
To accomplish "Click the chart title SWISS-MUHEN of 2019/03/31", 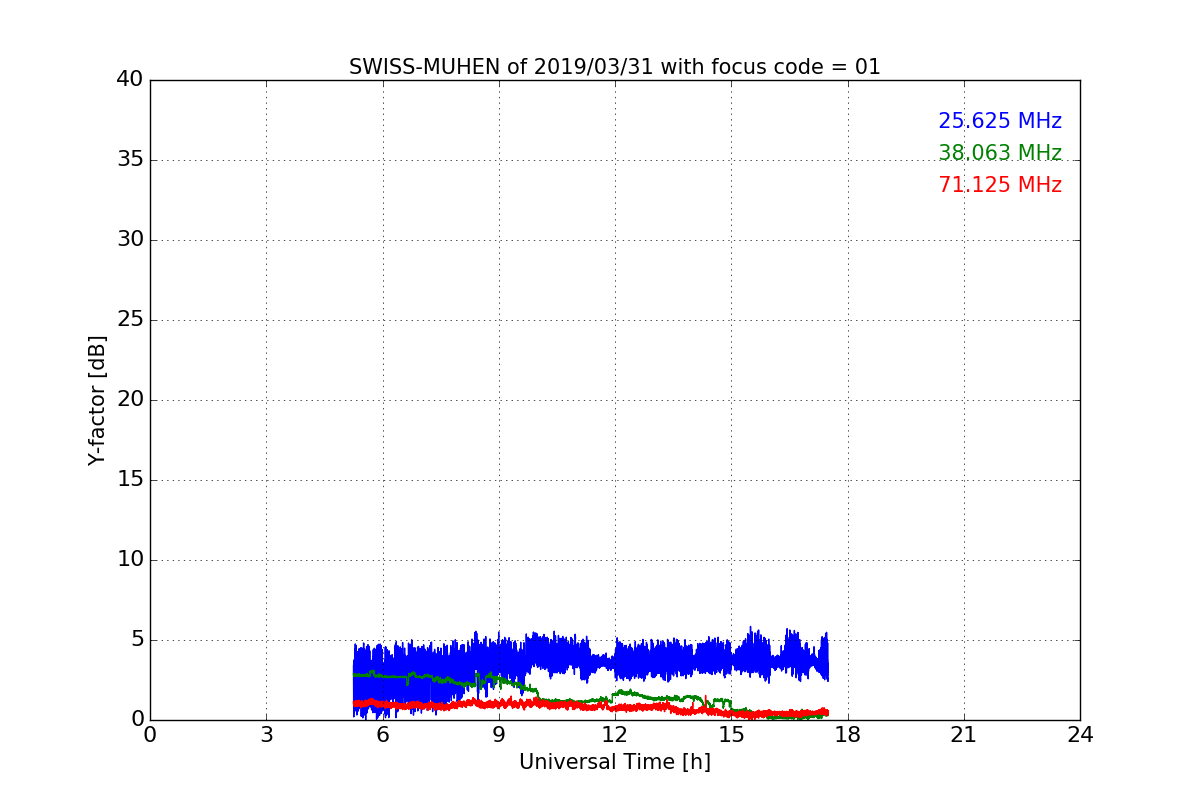I will (x=615, y=67).
